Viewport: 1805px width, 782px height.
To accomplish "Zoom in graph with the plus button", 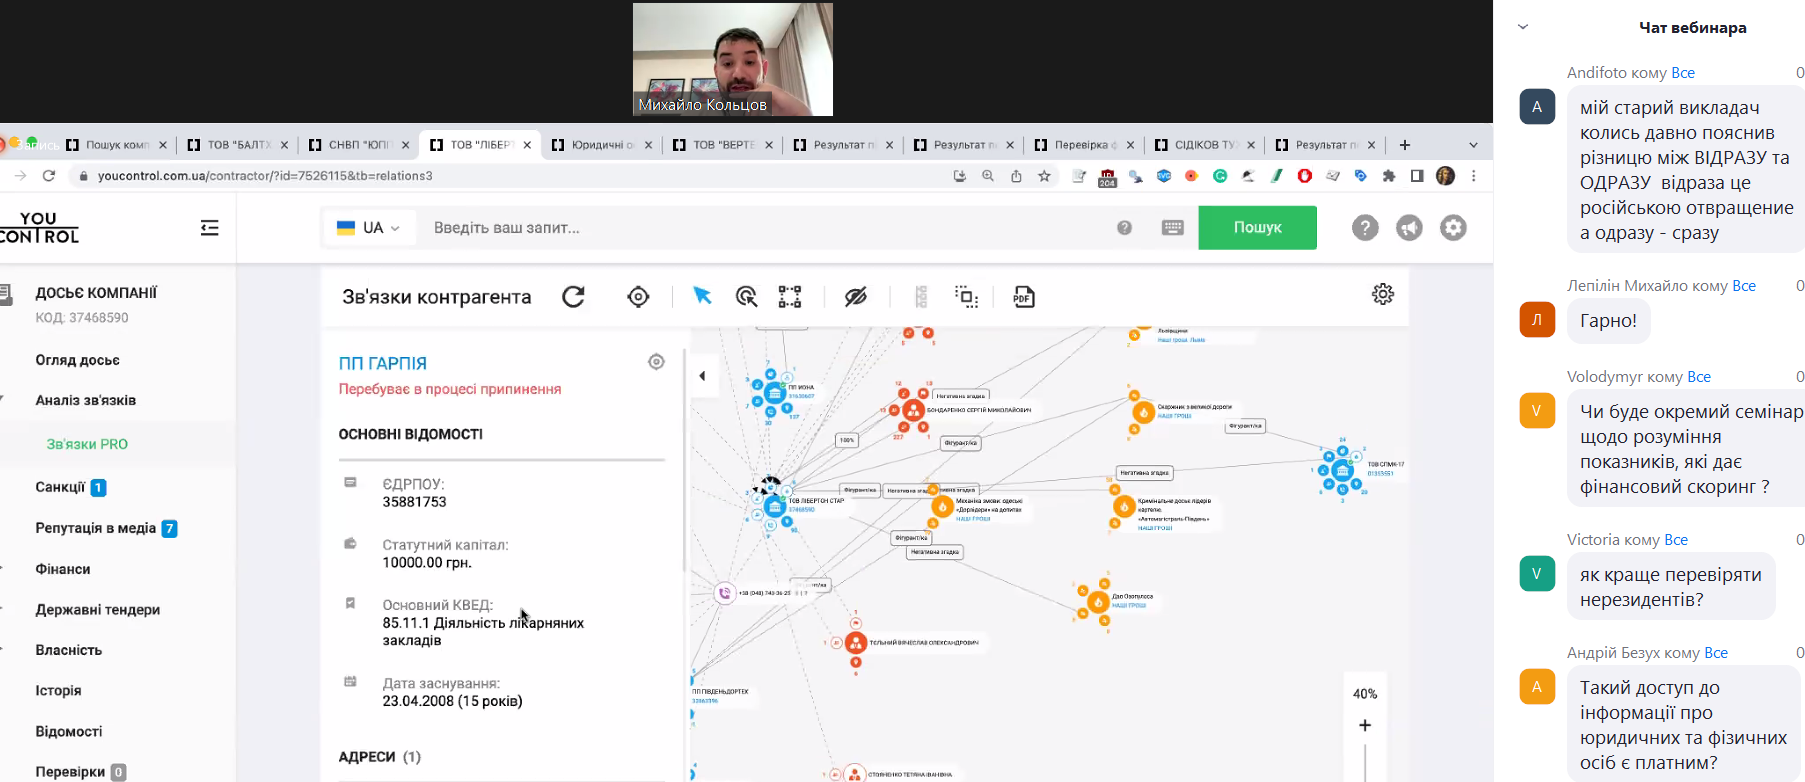I will coord(1365,725).
